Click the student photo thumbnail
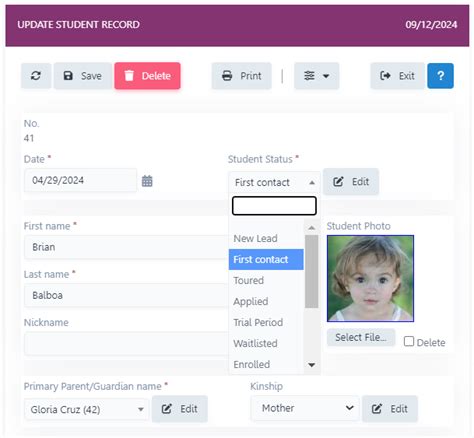Screen dimensions: 474x438 tap(370, 278)
